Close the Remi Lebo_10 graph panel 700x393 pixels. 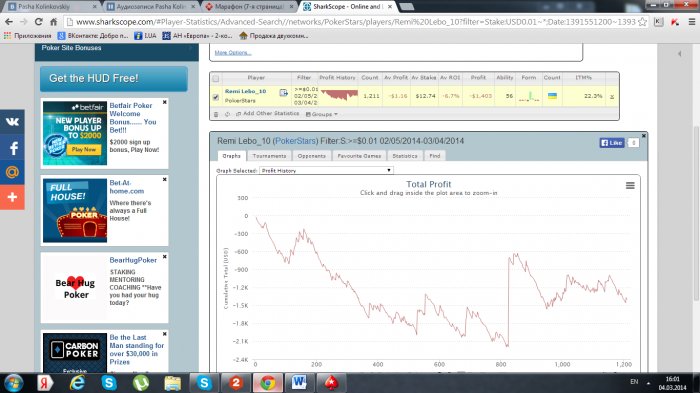pyautogui.click(x=644, y=135)
